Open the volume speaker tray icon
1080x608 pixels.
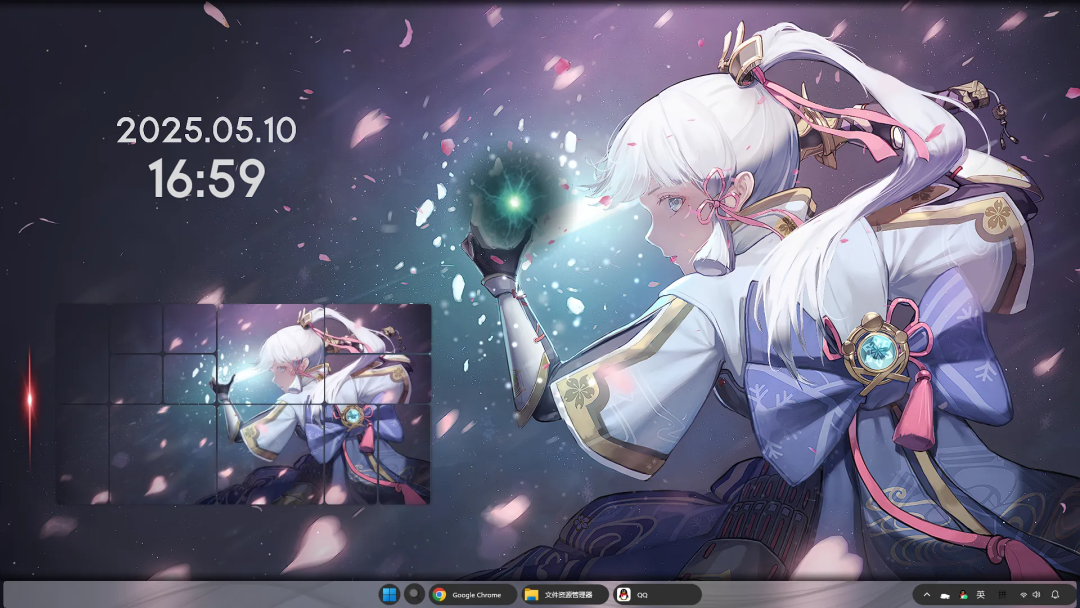click(1037, 595)
